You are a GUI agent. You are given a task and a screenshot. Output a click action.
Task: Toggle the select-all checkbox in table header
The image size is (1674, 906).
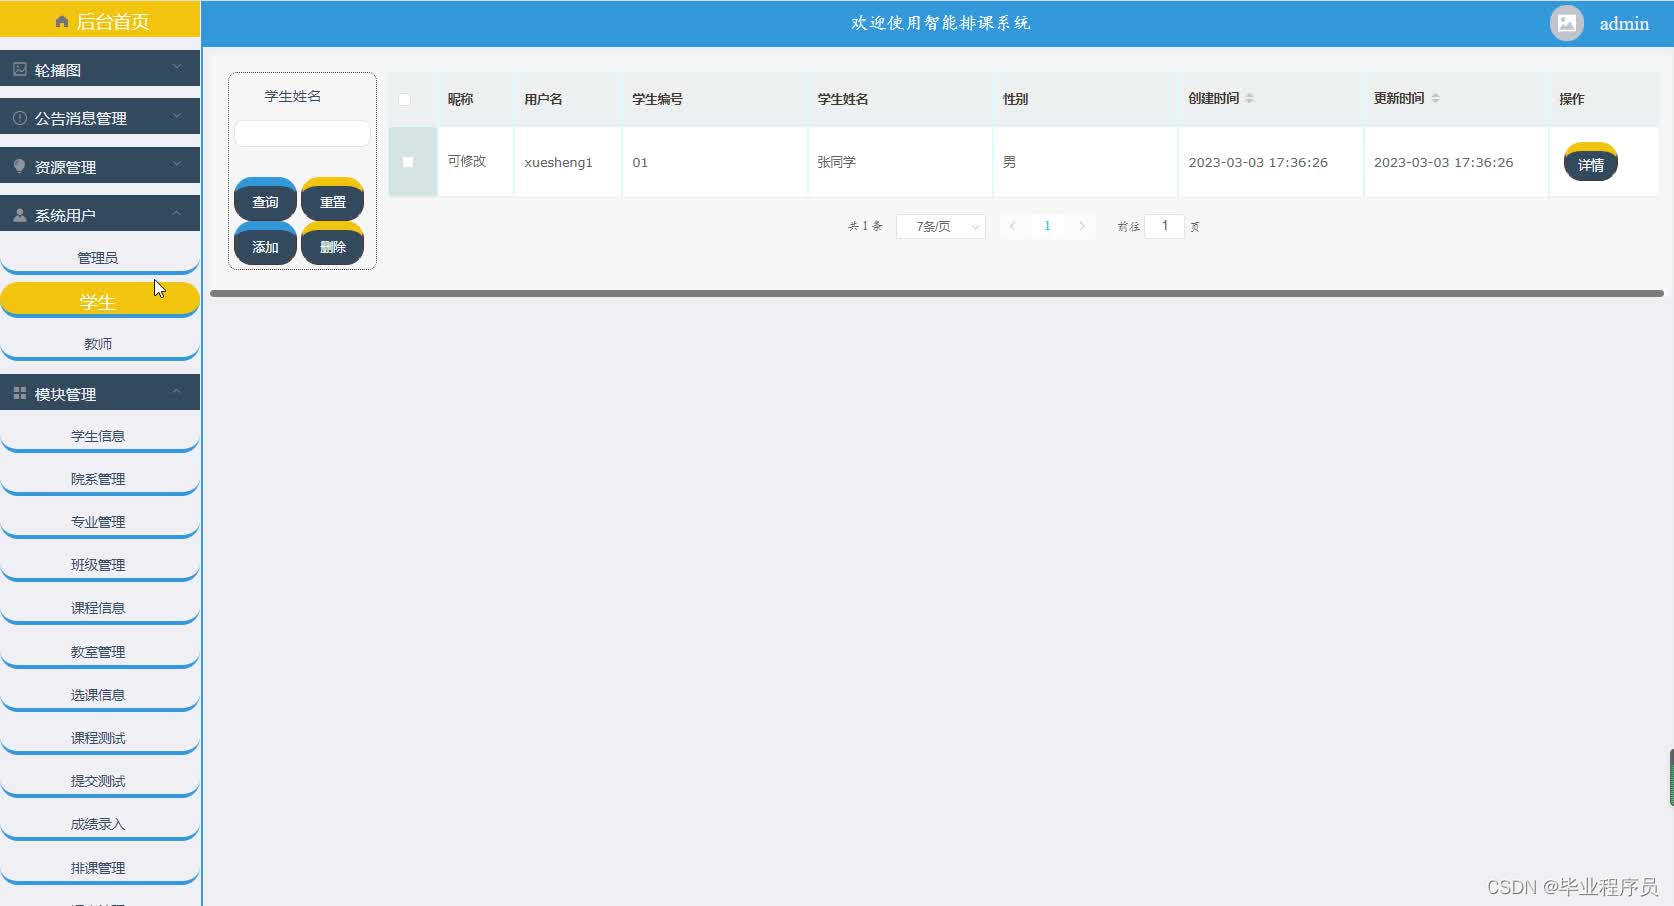(405, 99)
